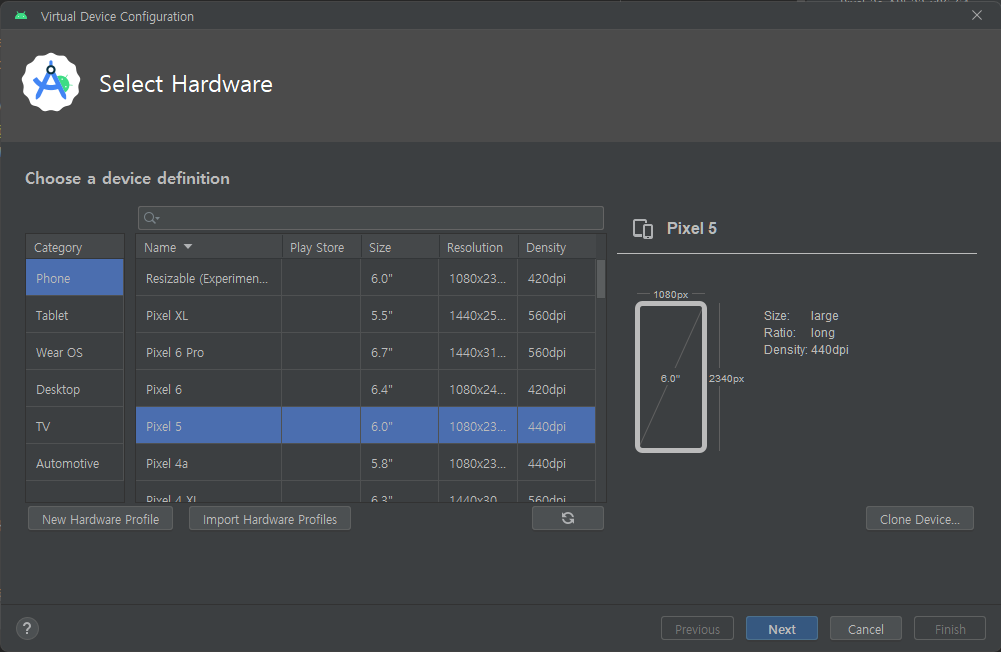Proceed with the Next button
This screenshot has width=1001, height=652.
pyautogui.click(x=781, y=628)
